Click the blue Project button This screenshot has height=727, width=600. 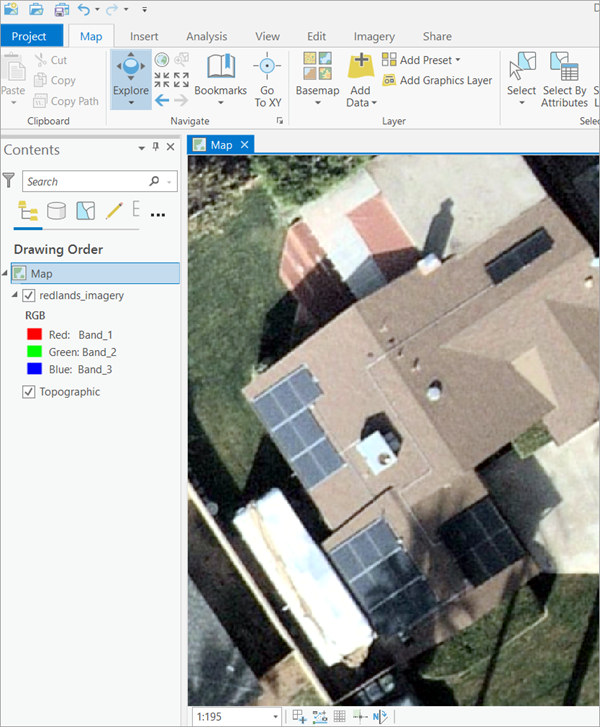pyautogui.click(x=30, y=36)
